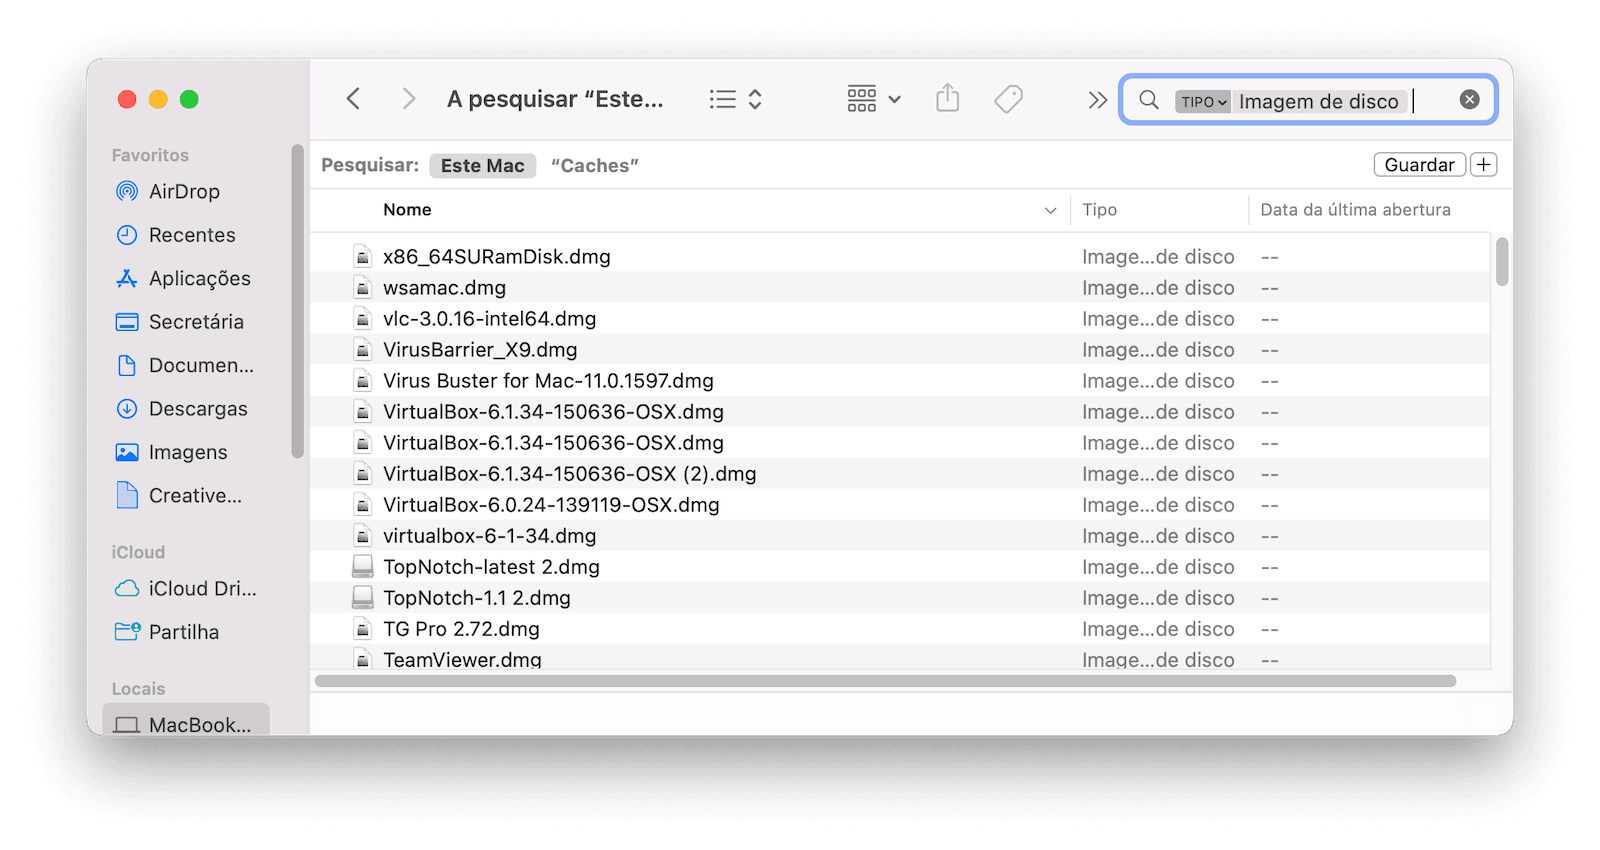This screenshot has height=850, width=1600.
Task: Click file icon of wsamac.dmg
Action: click(363, 288)
